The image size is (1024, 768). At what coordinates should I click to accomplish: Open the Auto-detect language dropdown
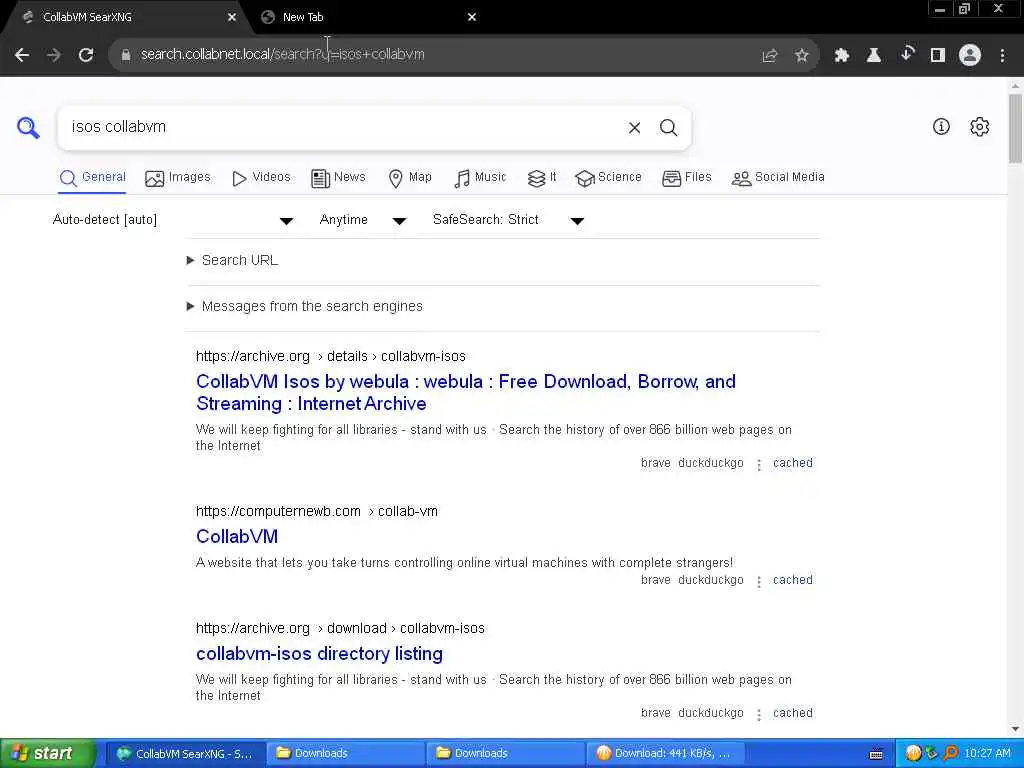point(173,220)
